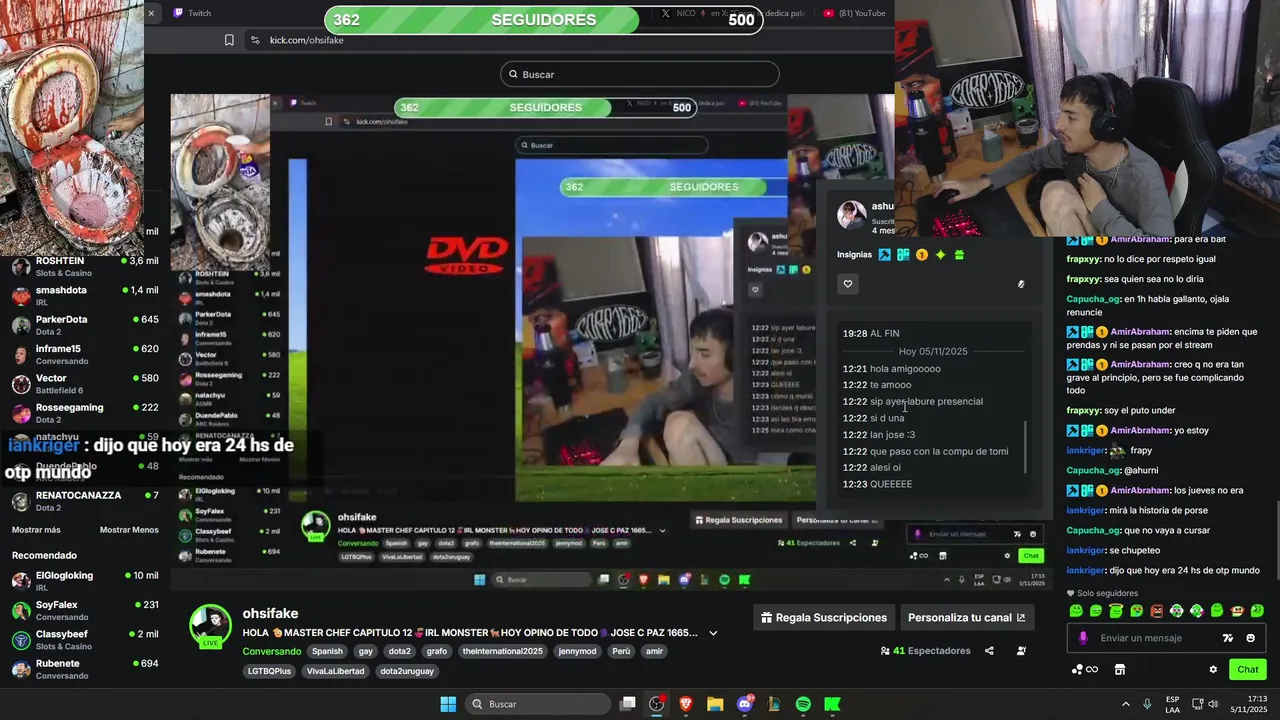
Task: Open Discord from the taskbar
Action: pyautogui.click(x=745, y=704)
